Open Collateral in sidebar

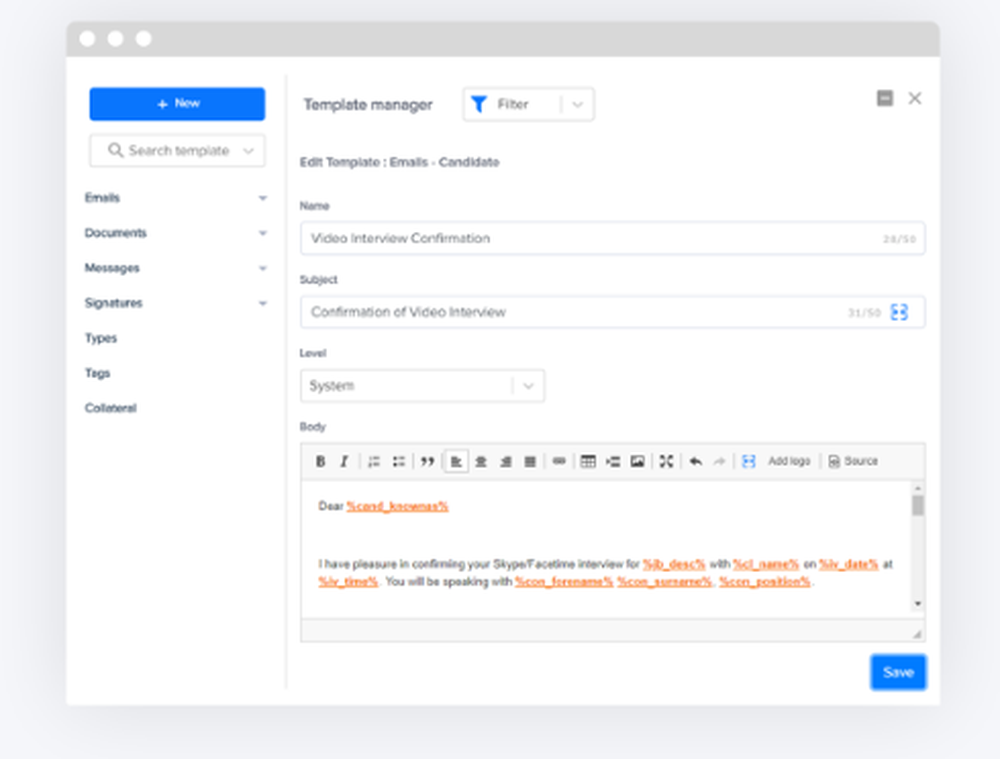coord(110,408)
